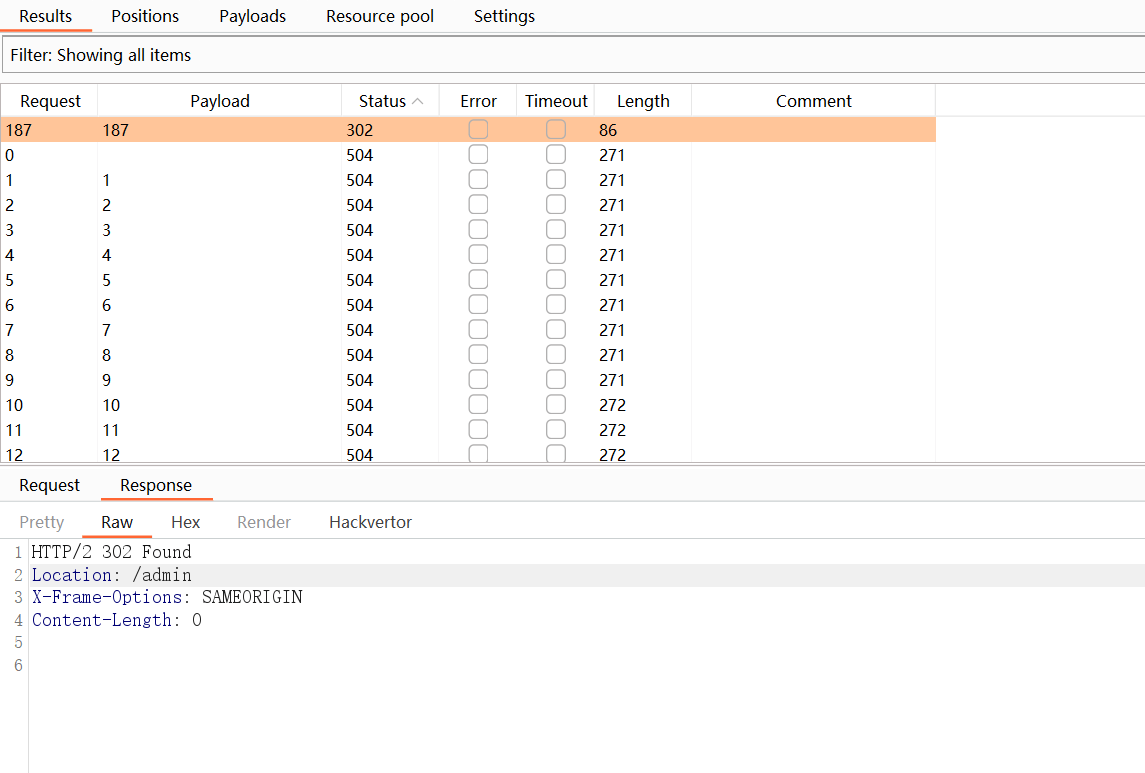
Task: Select the row with payload 9
Action: (x=468, y=380)
